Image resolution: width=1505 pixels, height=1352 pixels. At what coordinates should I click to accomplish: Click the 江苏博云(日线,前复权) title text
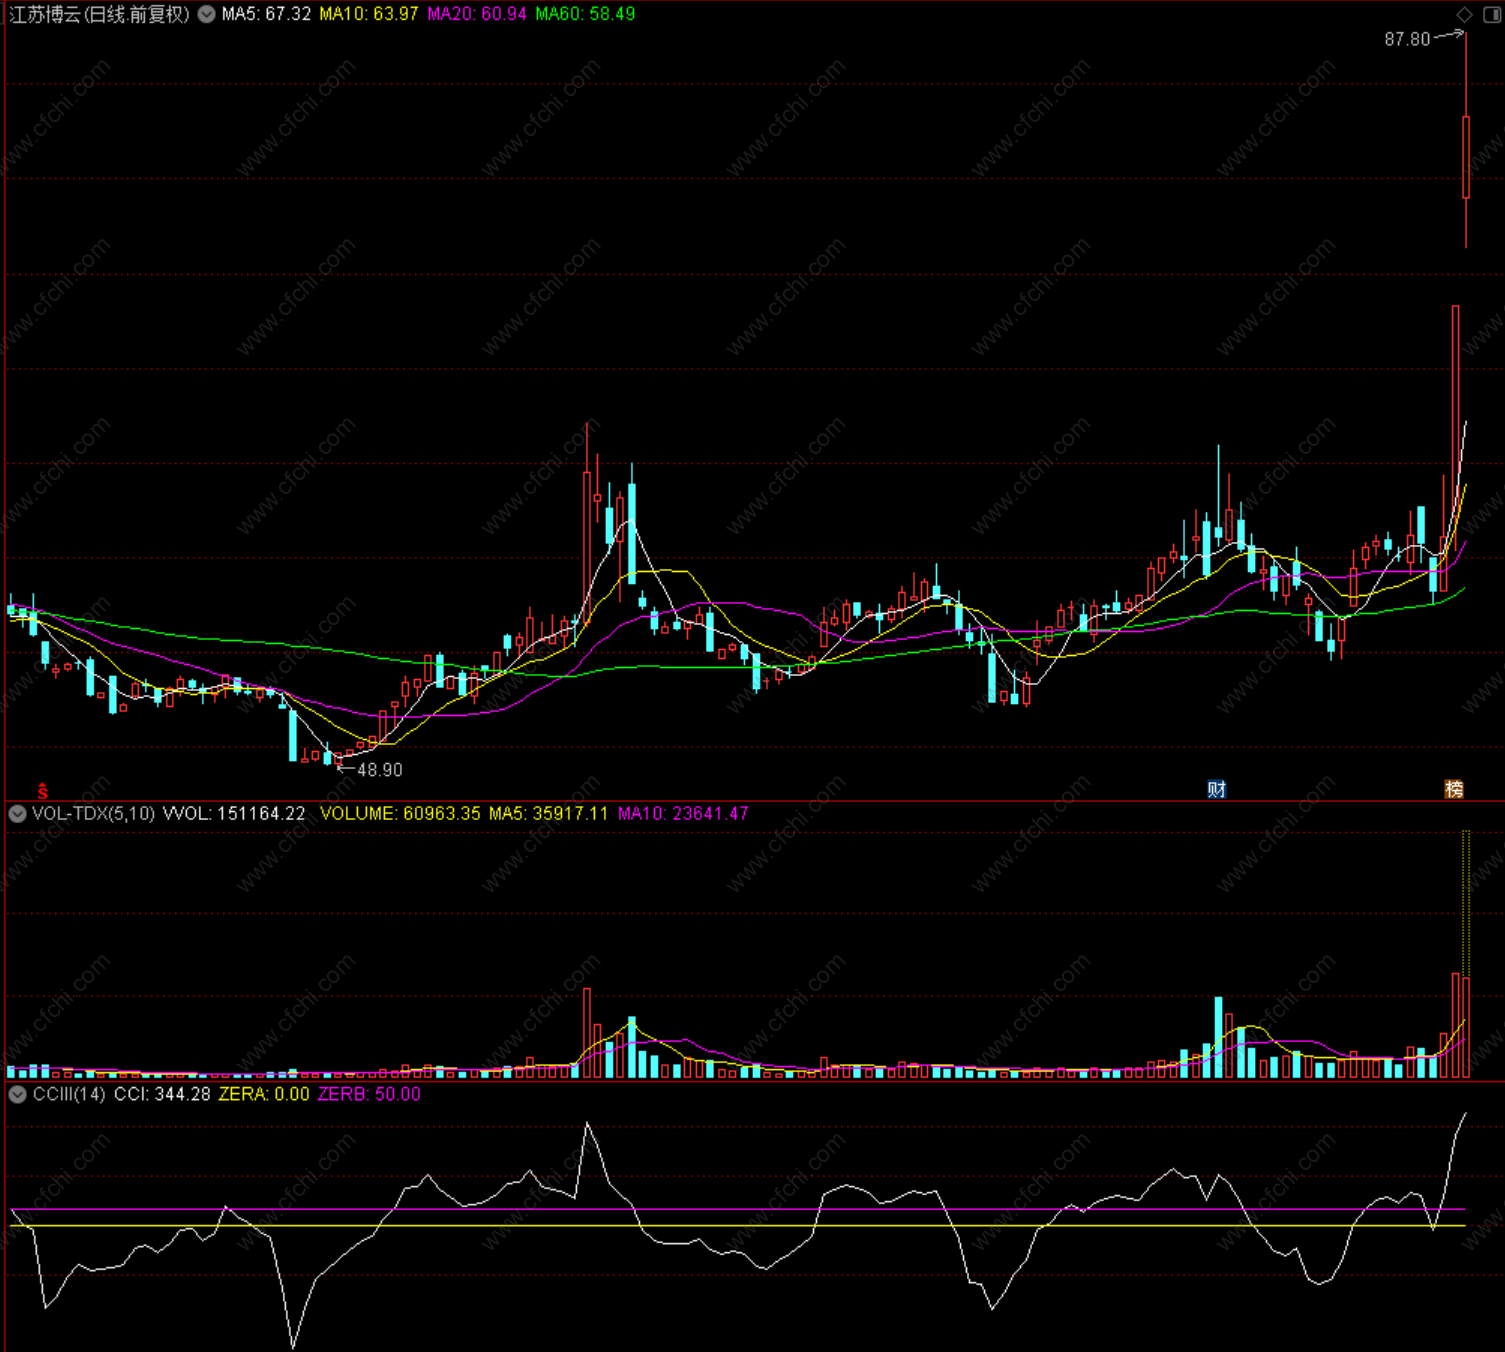[99, 14]
